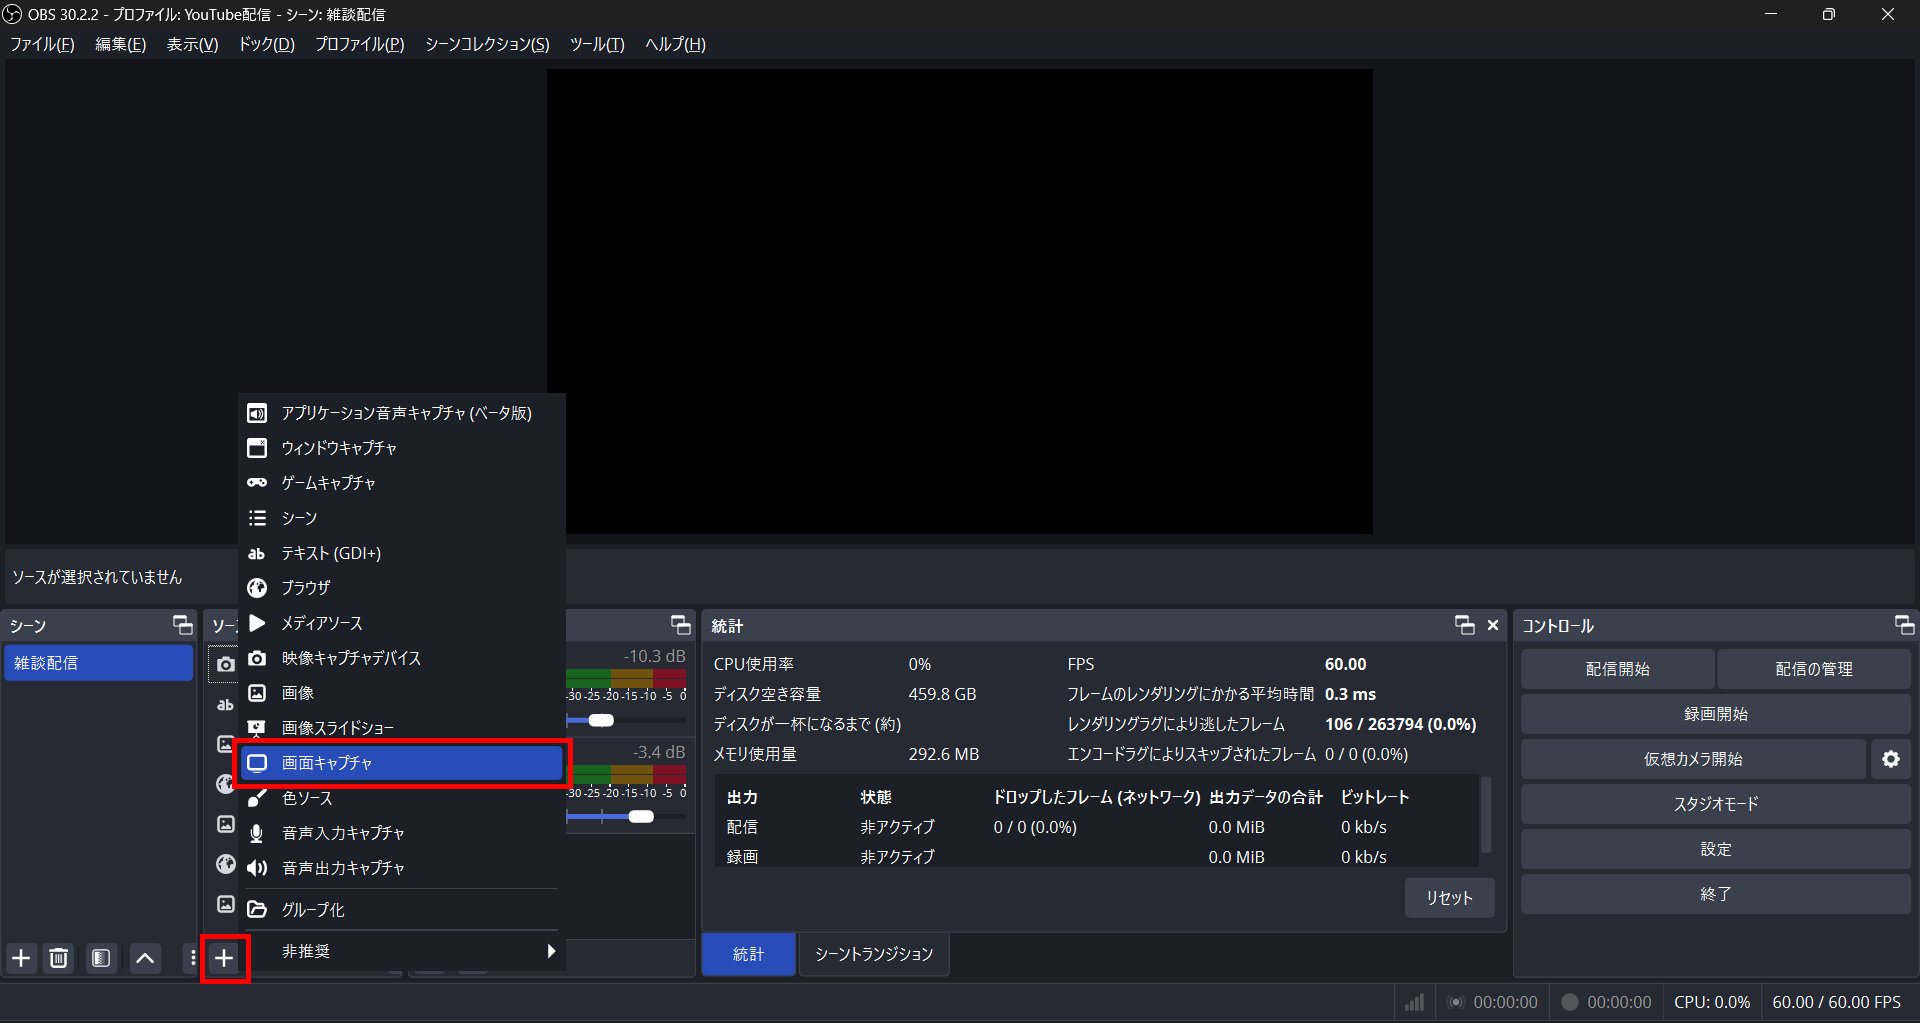Screen dimensions: 1920x1023
Task: Open the ドック menu
Action: point(266,44)
